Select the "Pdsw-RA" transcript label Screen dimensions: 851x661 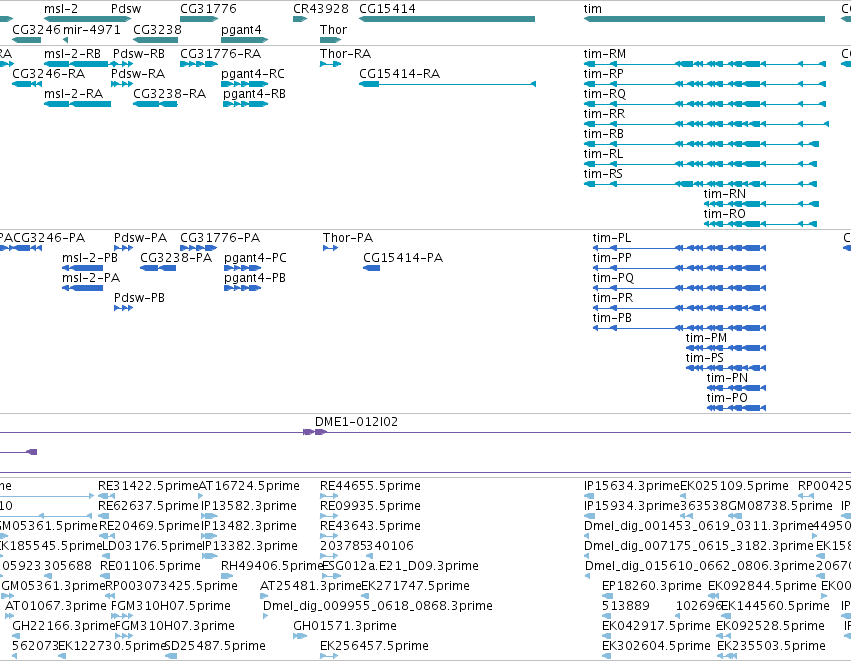[x=138, y=73]
